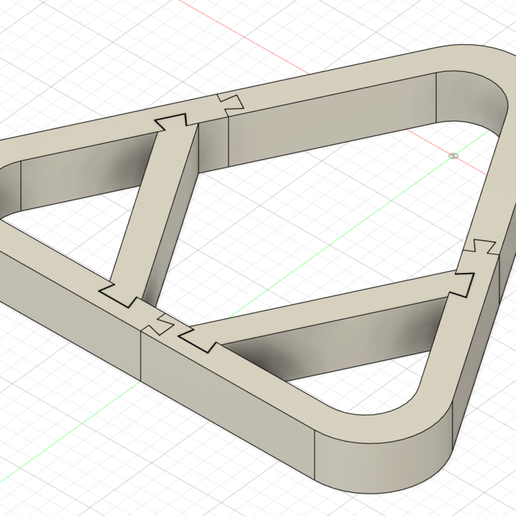The width and height of the screenshot is (516, 516).
Task: Select the inner flat wall of the upper rail
Action: [x=332, y=120]
